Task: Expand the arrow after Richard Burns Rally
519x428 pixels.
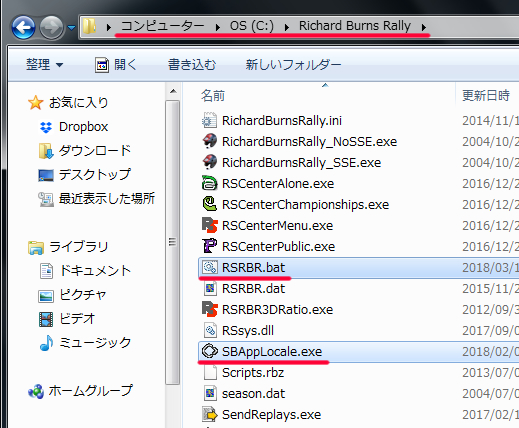Action: [424, 27]
